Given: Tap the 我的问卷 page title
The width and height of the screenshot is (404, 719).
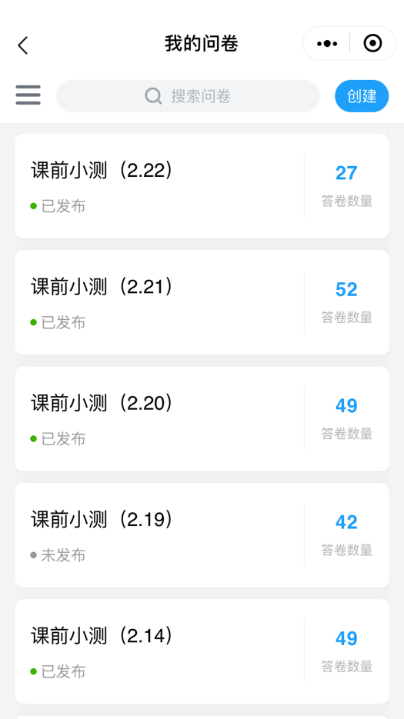Looking at the screenshot, I should coord(201,44).
